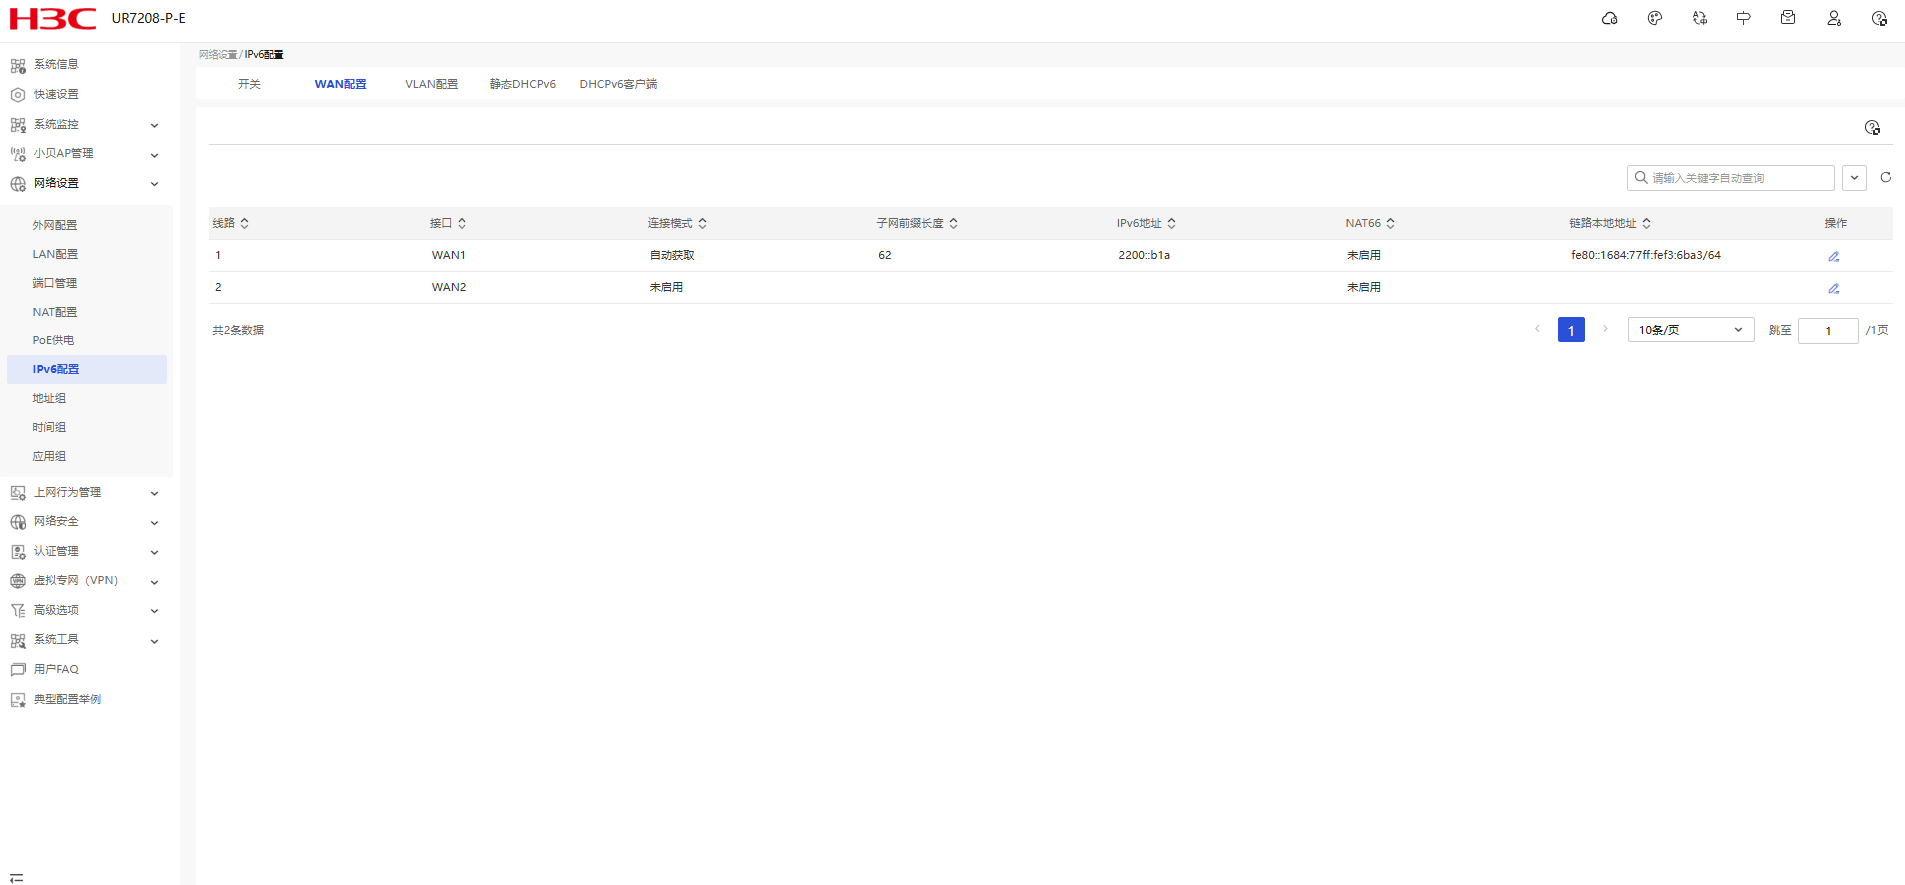Click page 1 pagination button
This screenshot has height=885, width=1905.
(1571, 330)
